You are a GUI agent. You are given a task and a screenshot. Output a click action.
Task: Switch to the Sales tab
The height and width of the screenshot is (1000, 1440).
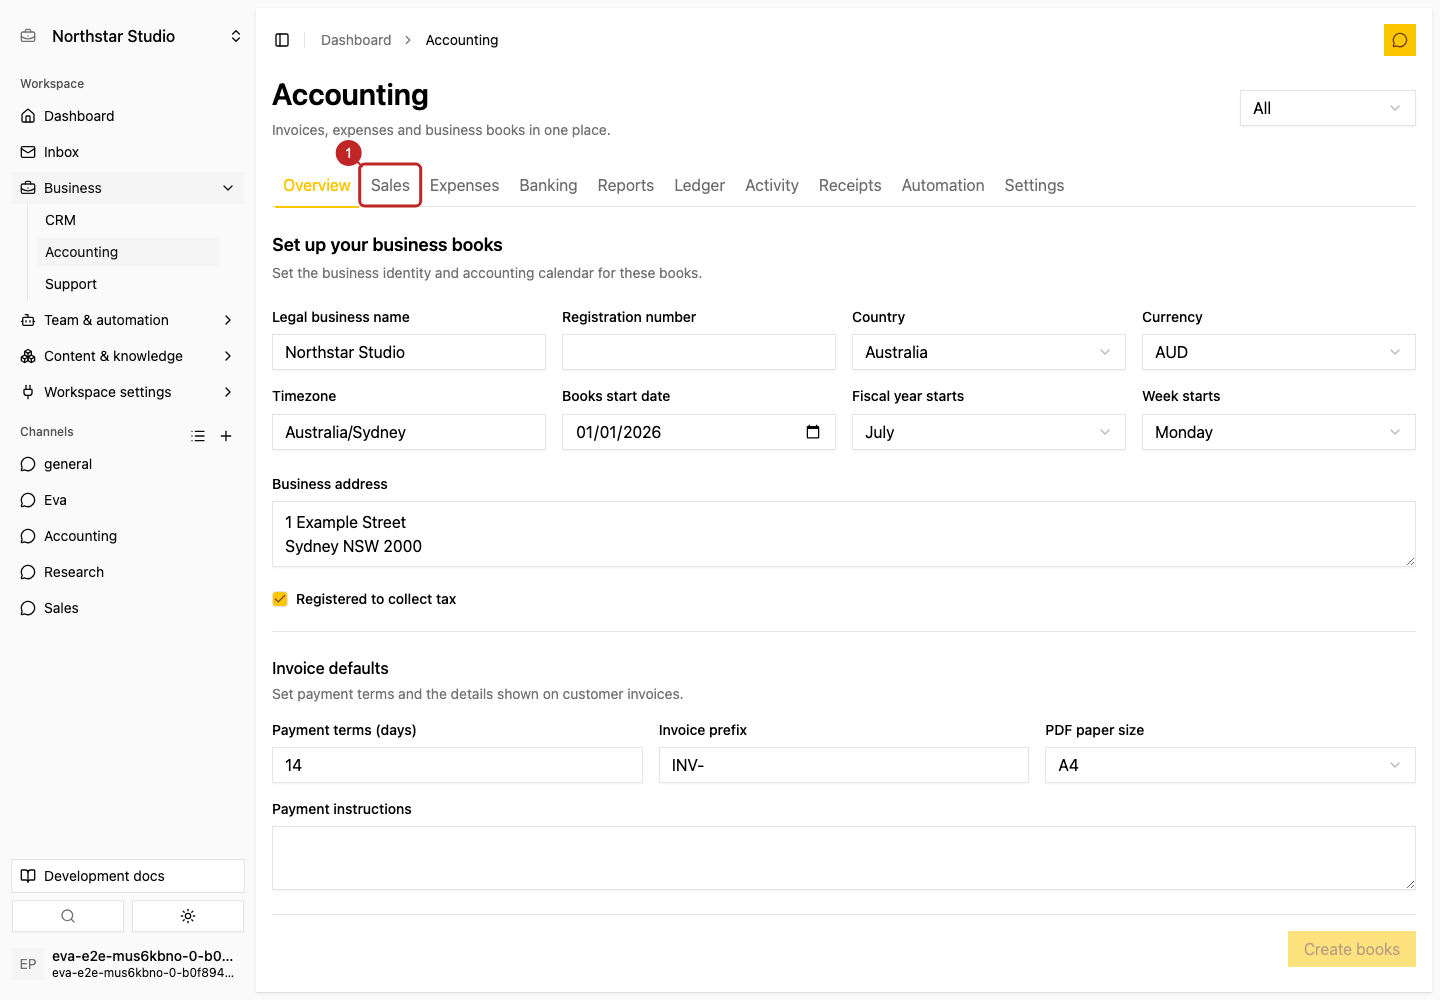[390, 185]
